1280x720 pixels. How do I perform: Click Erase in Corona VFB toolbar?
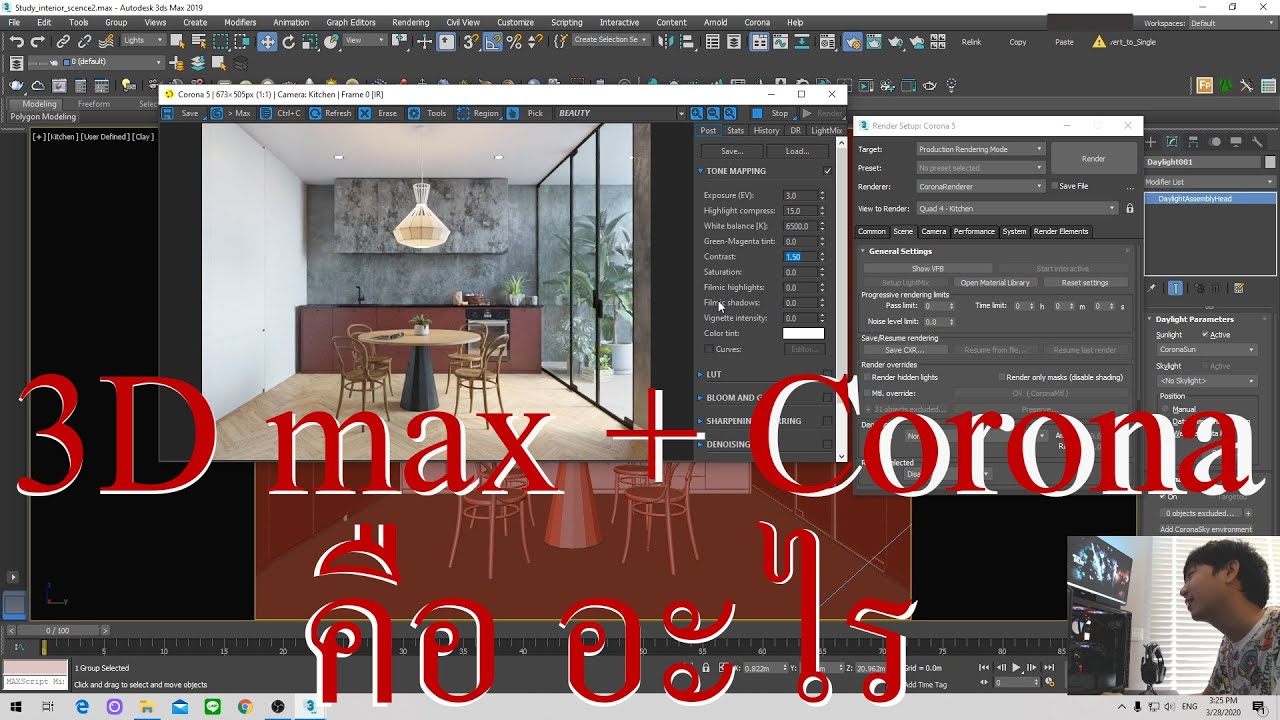coord(379,113)
